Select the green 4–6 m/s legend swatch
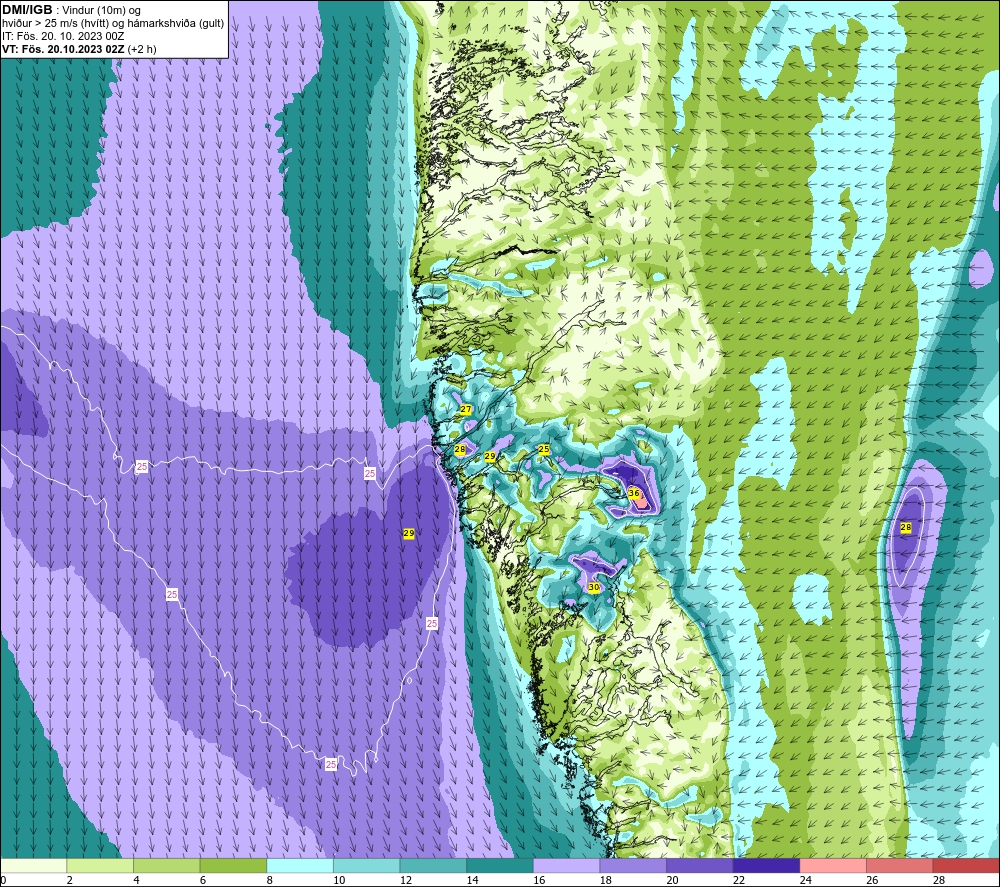 [x=166, y=865]
